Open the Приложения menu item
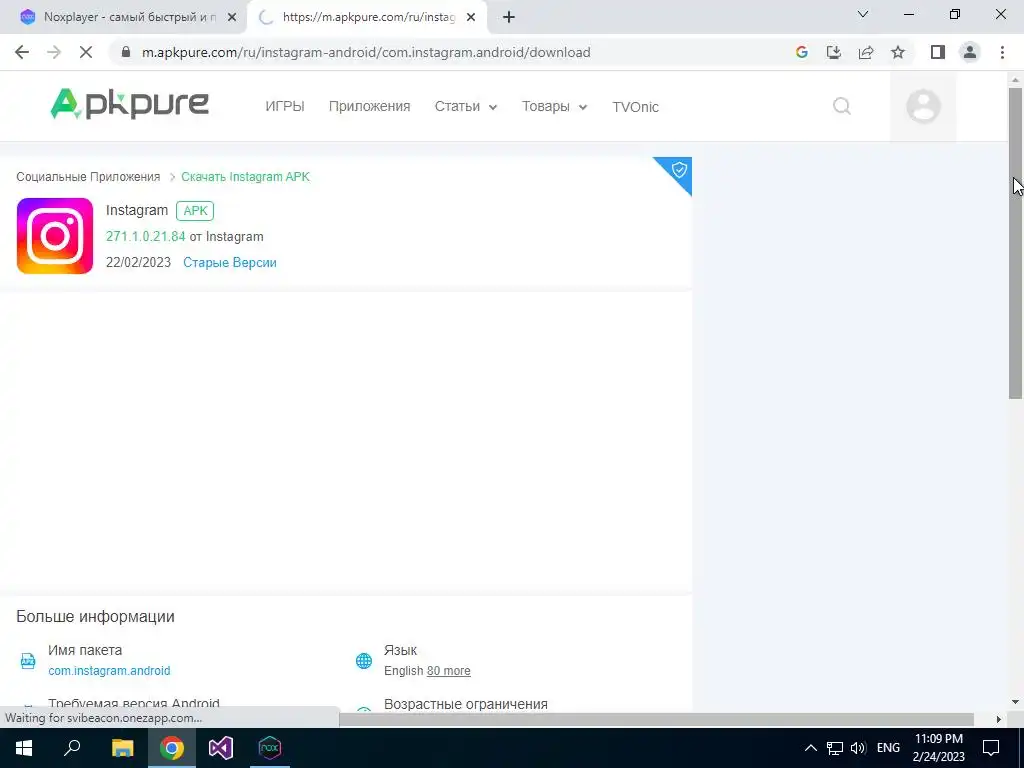1024x768 pixels. tap(370, 106)
